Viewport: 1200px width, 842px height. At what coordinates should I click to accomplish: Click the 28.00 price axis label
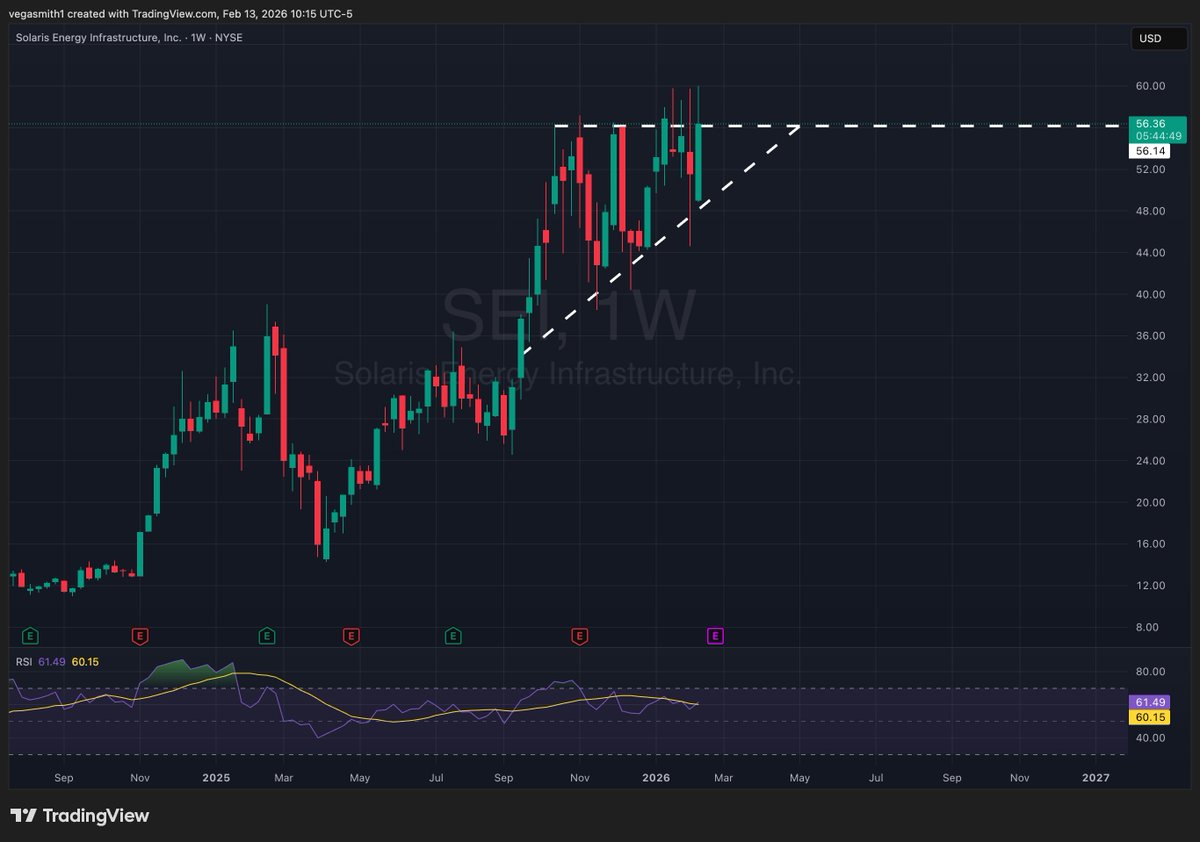[1152, 419]
